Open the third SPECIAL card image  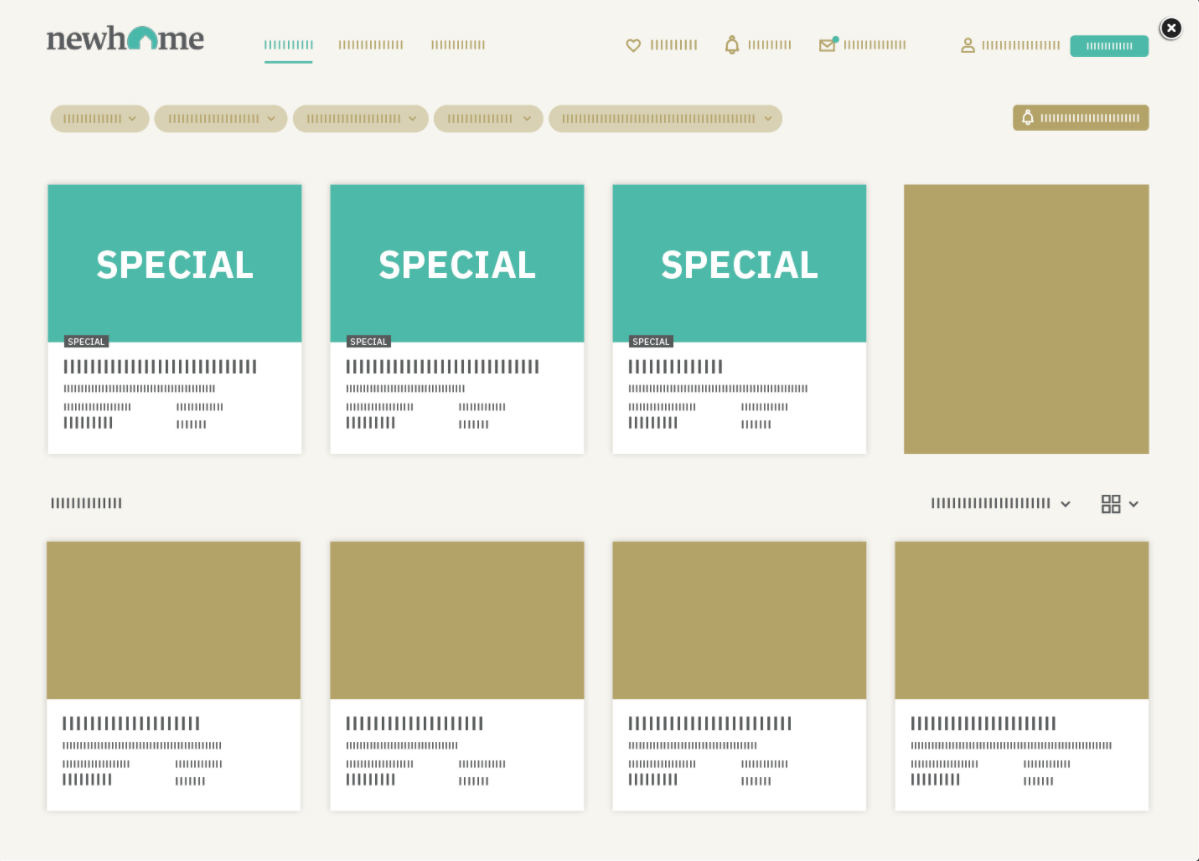(739, 263)
